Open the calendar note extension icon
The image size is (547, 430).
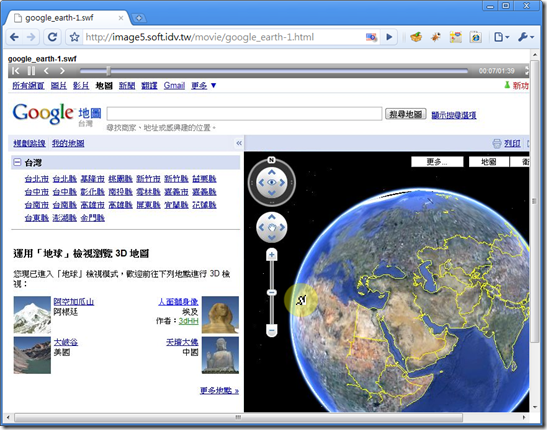(x=456, y=37)
